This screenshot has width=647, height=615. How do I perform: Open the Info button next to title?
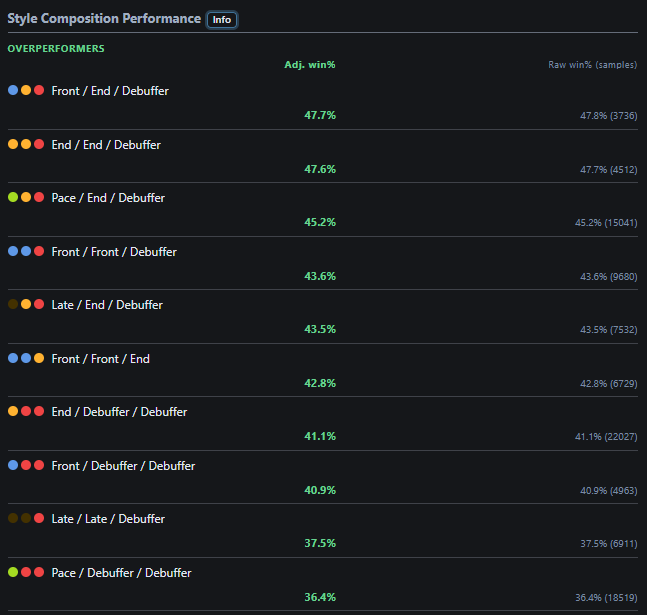click(x=222, y=20)
